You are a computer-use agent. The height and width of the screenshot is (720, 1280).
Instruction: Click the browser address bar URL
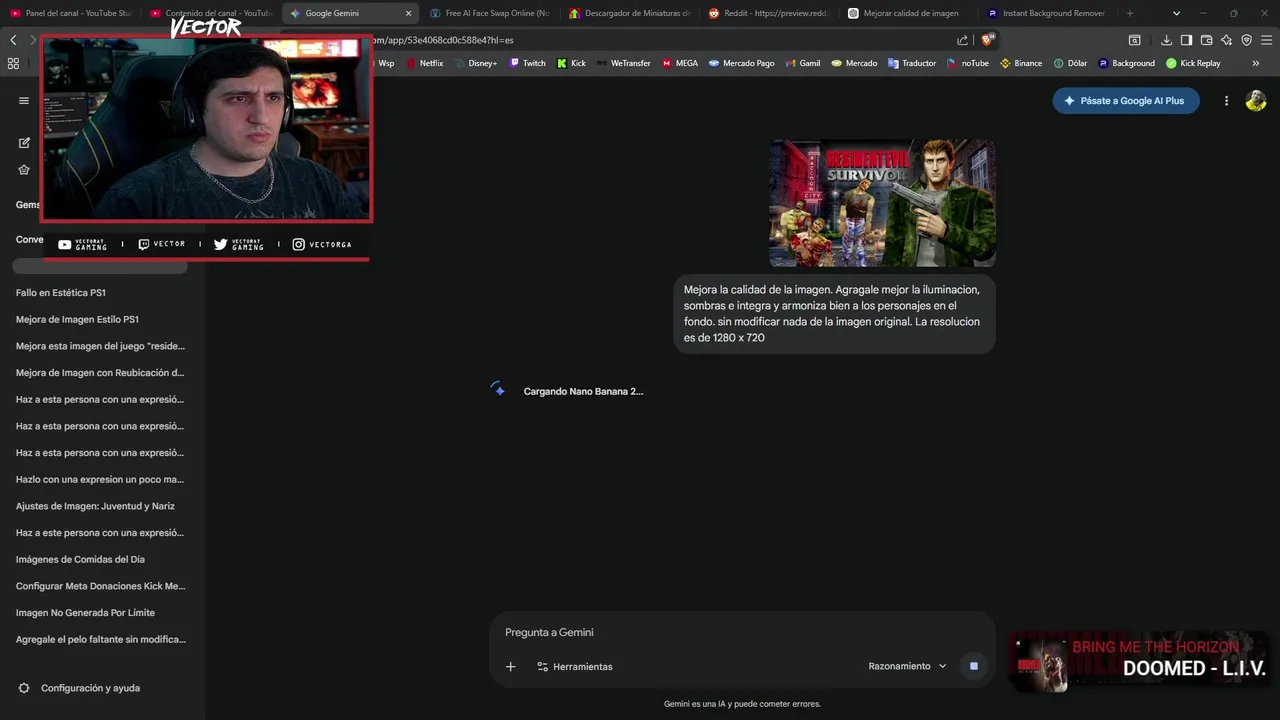pyautogui.click(x=660, y=40)
